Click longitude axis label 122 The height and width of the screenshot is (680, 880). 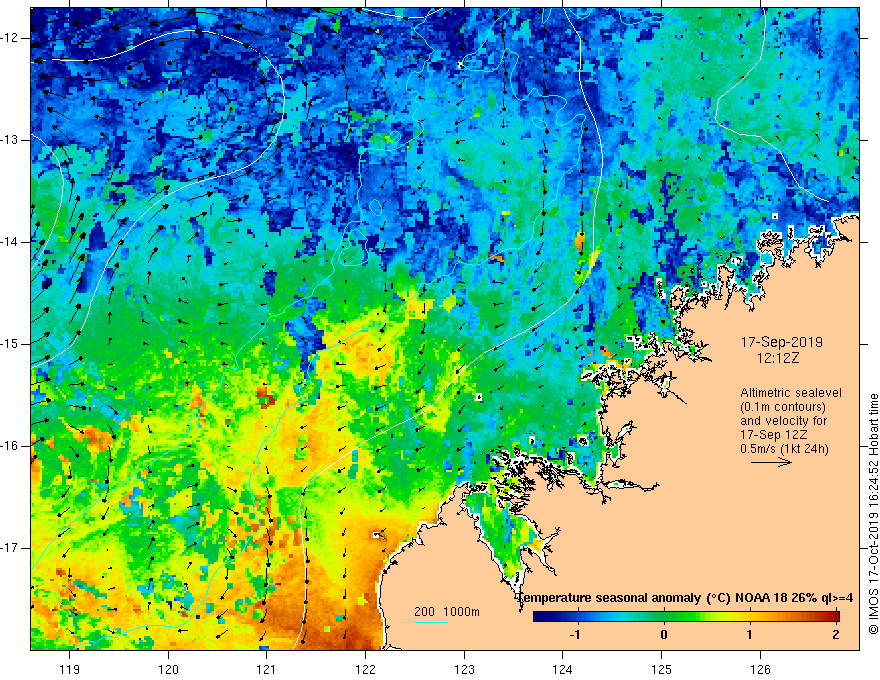[x=365, y=669]
